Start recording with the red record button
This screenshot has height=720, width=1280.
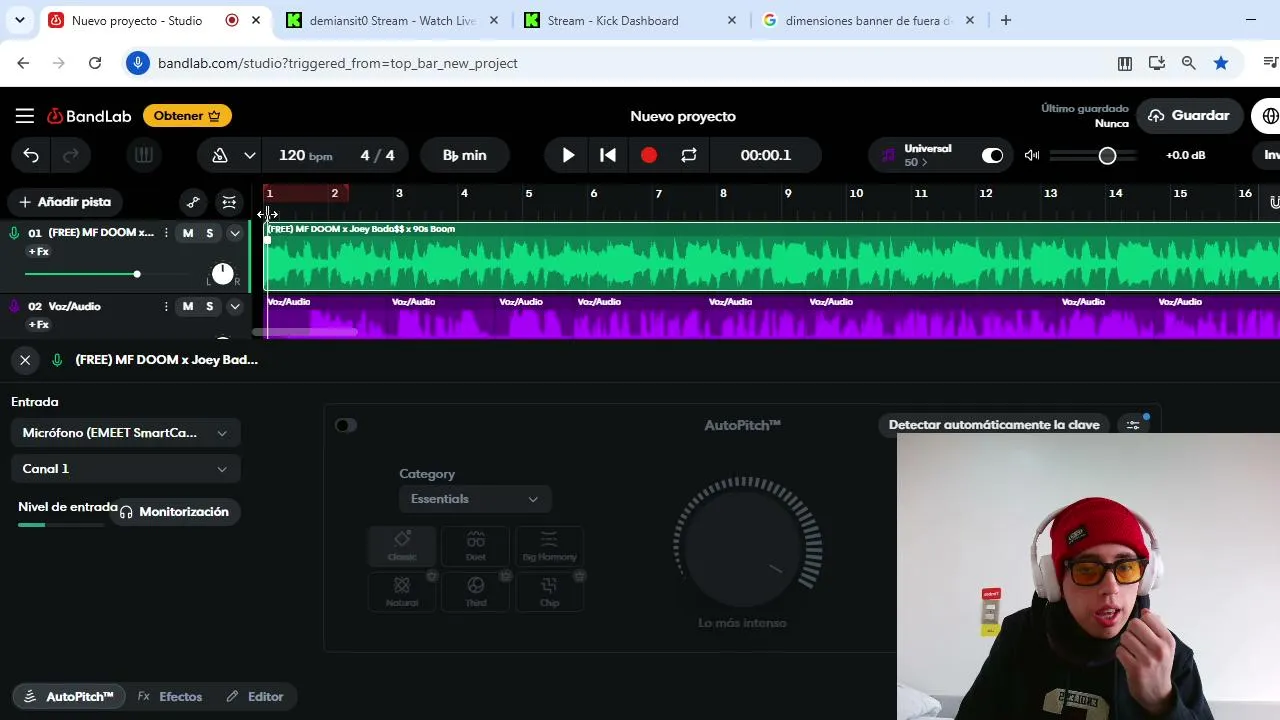[x=649, y=155]
